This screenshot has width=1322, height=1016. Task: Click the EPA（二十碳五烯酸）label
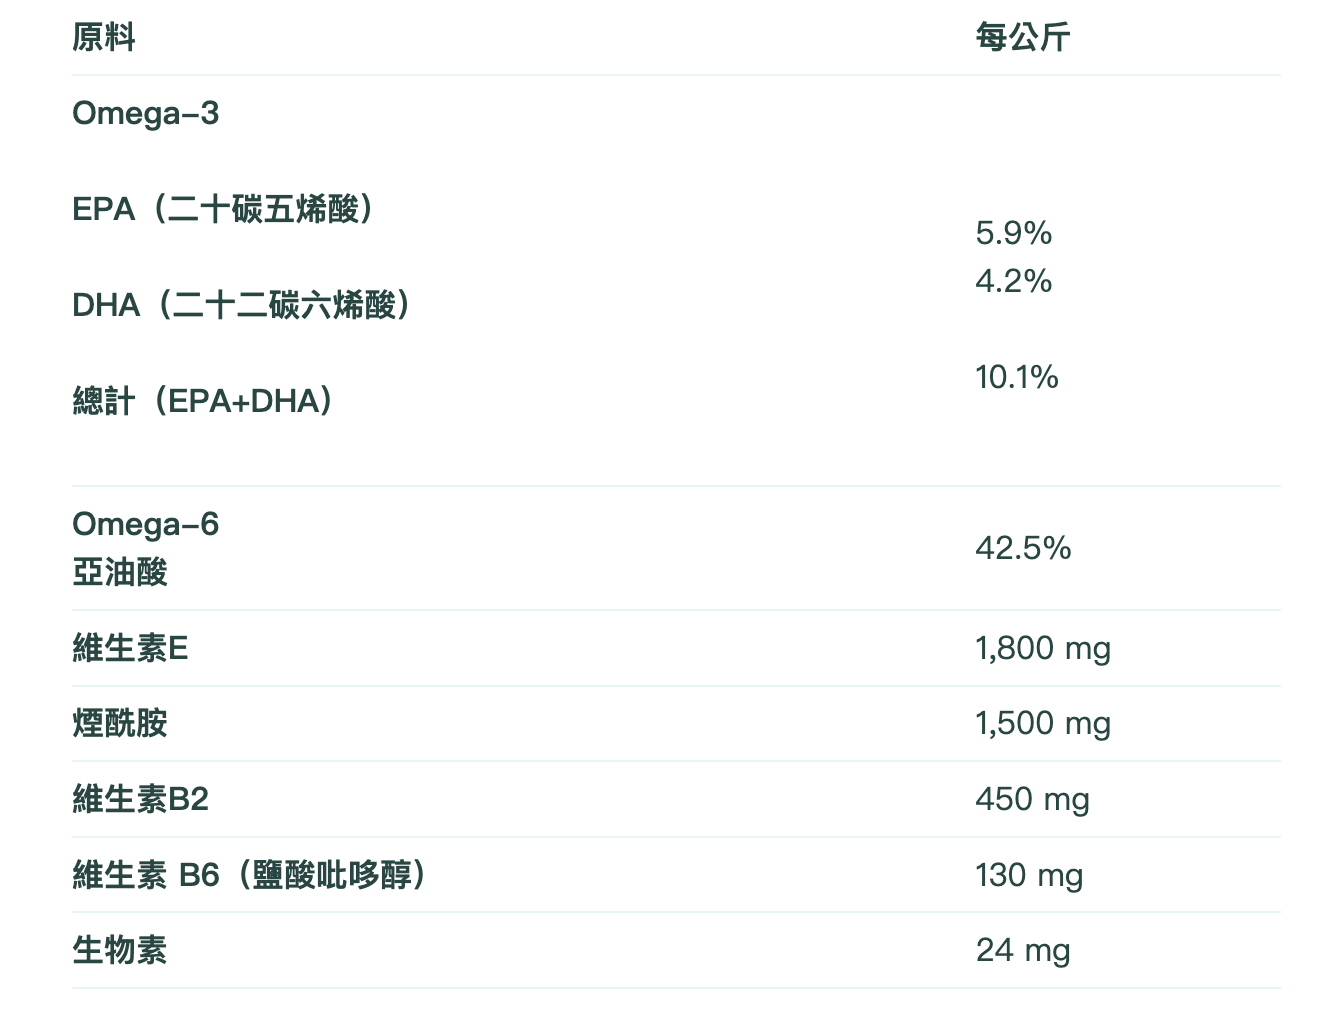224,209
